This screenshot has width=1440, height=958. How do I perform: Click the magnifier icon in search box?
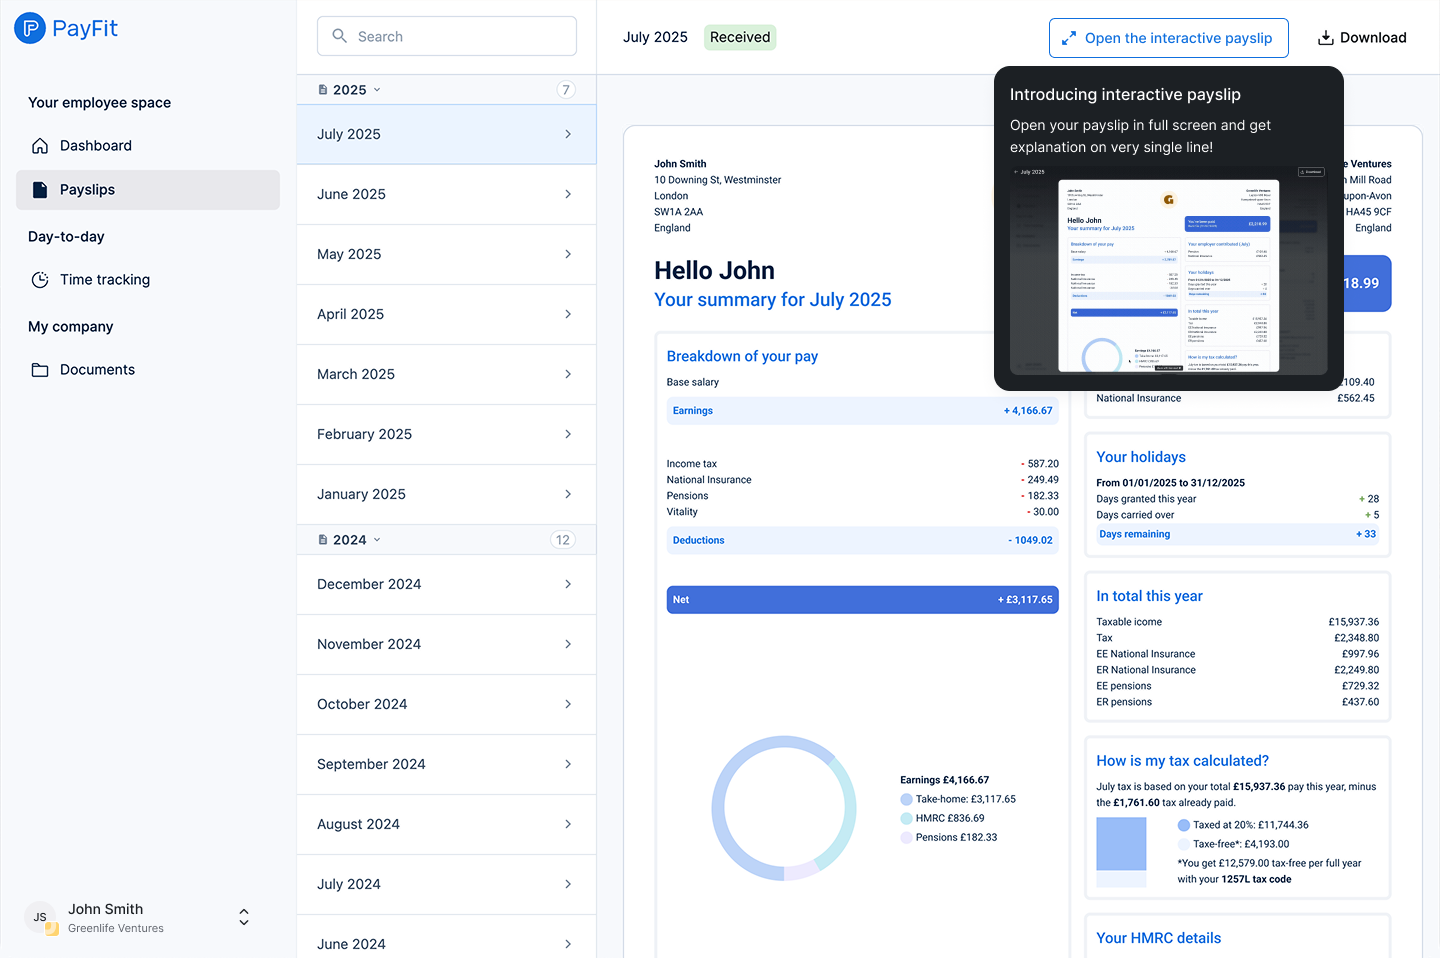(340, 36)
